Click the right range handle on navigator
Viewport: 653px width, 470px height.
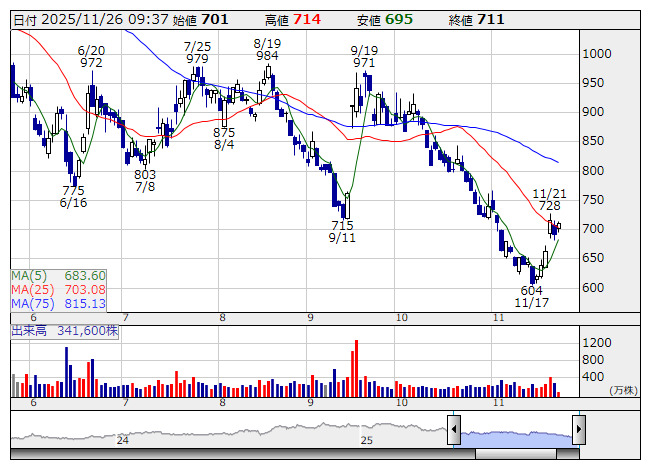click(579, 430)
